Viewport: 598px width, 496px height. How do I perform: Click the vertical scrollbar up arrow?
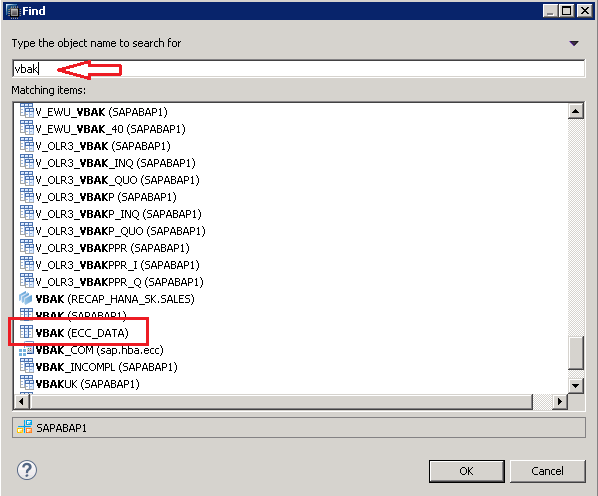click(x=575, y=111)
